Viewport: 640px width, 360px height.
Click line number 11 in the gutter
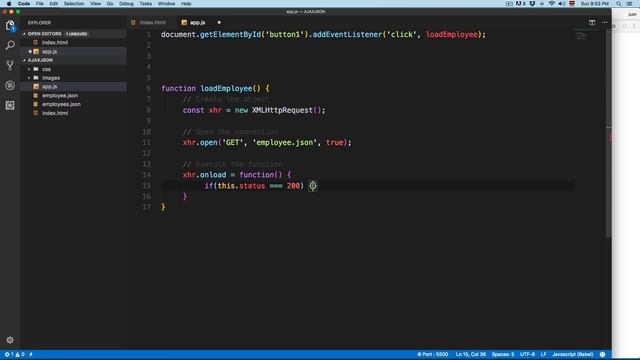click(147, 142)
